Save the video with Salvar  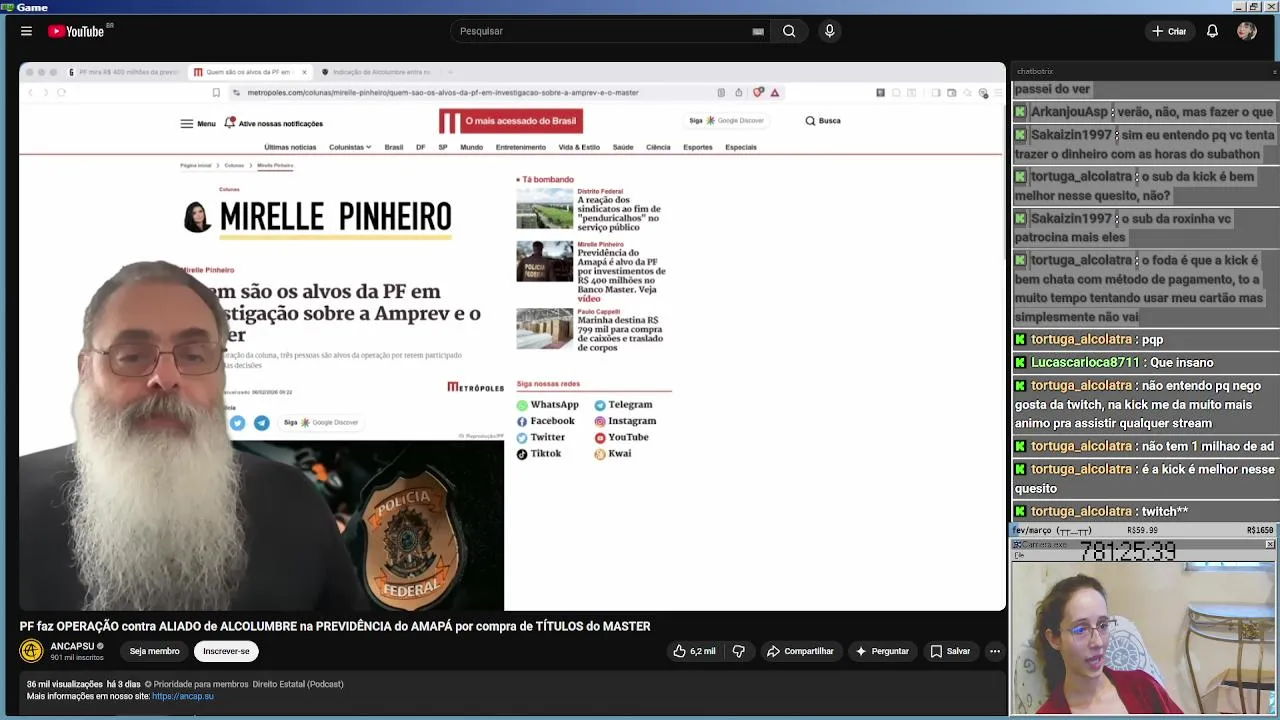pyautogui.click(x=950, y=651)
